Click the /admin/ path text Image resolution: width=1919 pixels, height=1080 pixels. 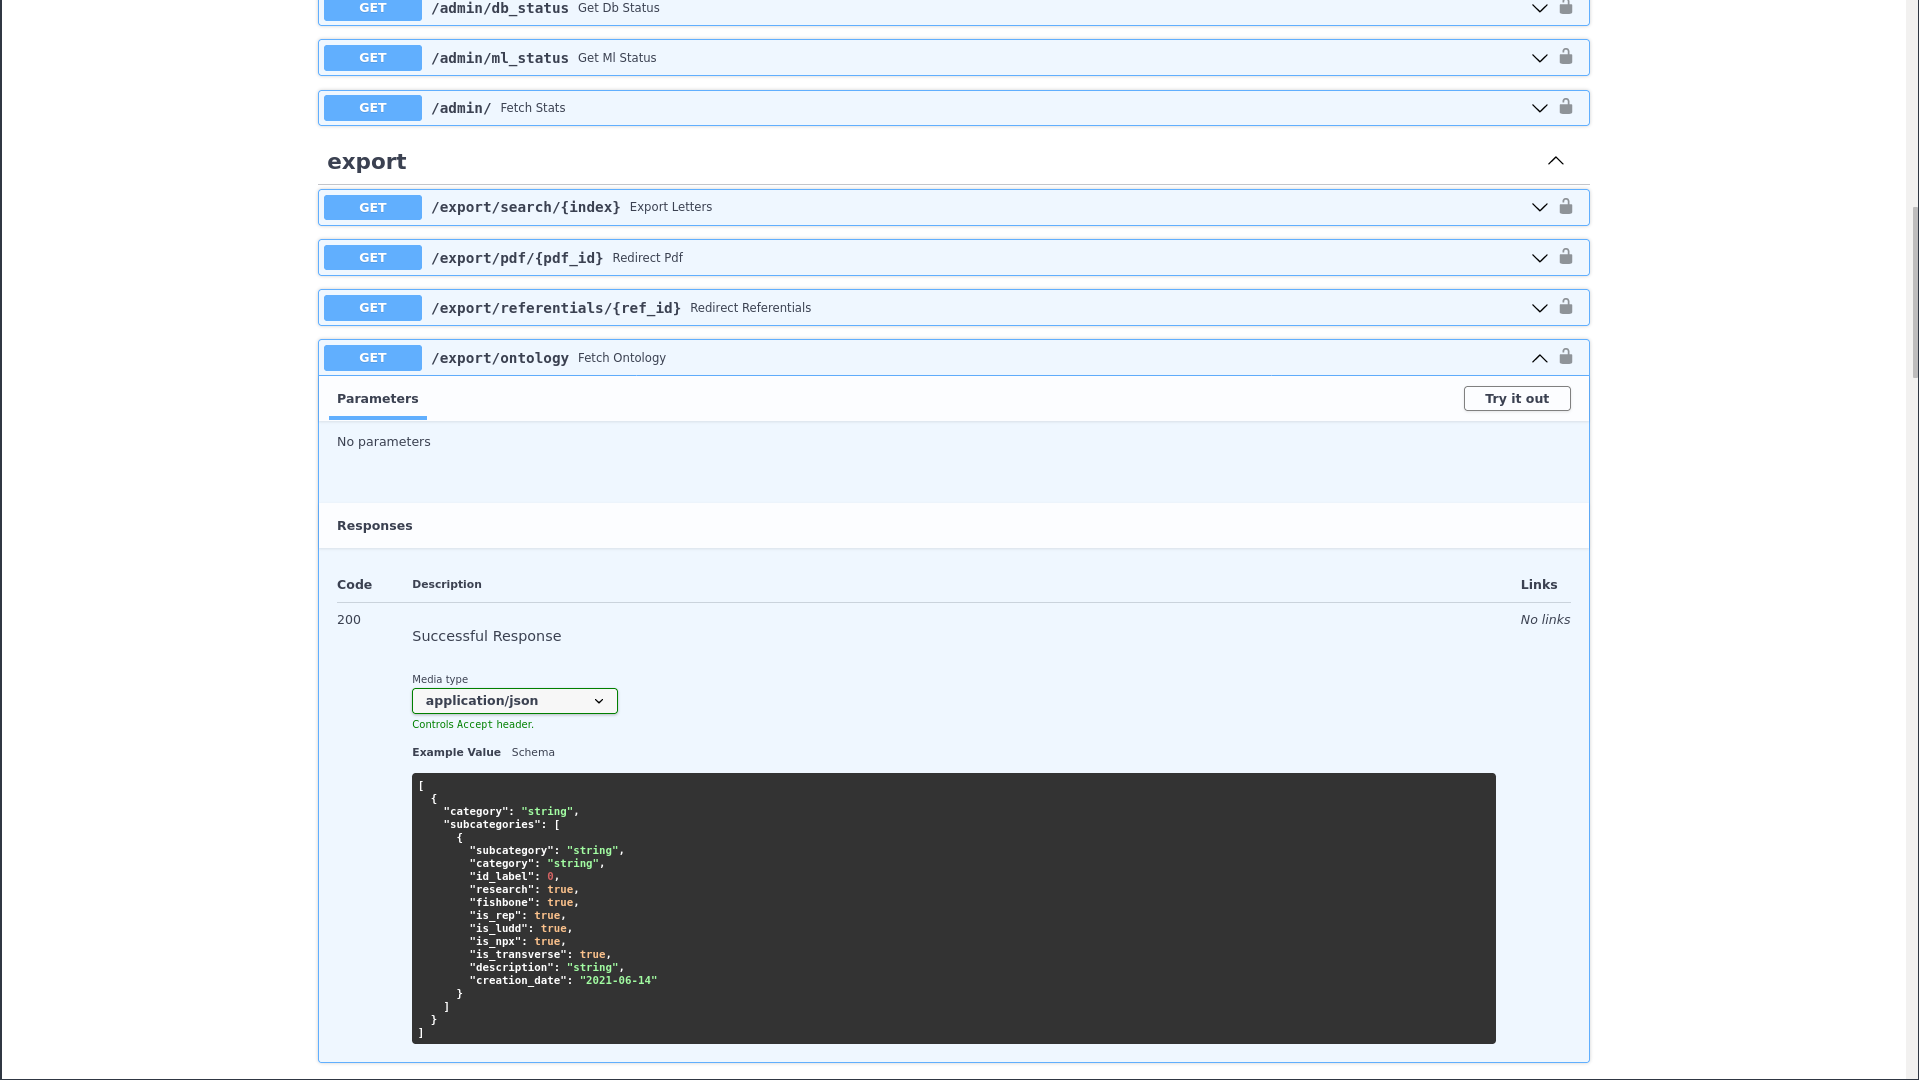point(461,108)
